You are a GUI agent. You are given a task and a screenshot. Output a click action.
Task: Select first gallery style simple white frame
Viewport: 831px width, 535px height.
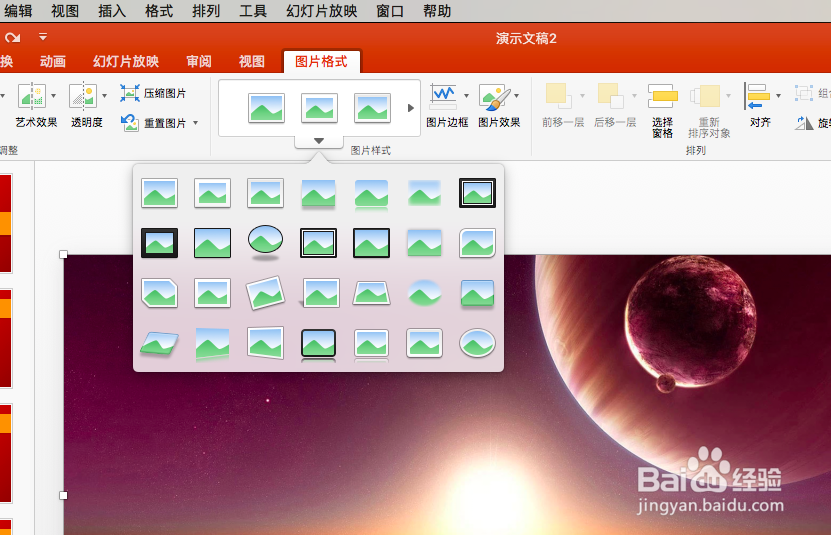click(160, 193)
